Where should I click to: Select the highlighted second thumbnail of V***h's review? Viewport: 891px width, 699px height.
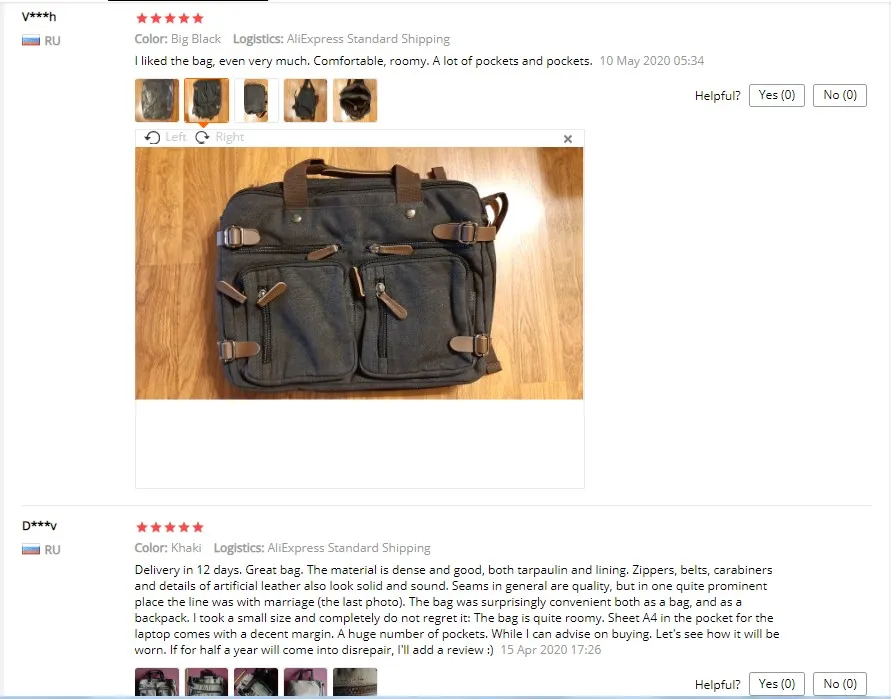(206, 101)
